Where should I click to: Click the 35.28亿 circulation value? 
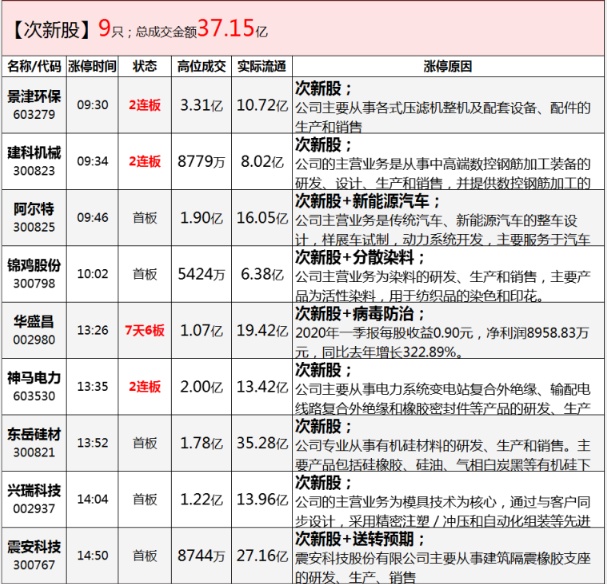click(262, 443)
